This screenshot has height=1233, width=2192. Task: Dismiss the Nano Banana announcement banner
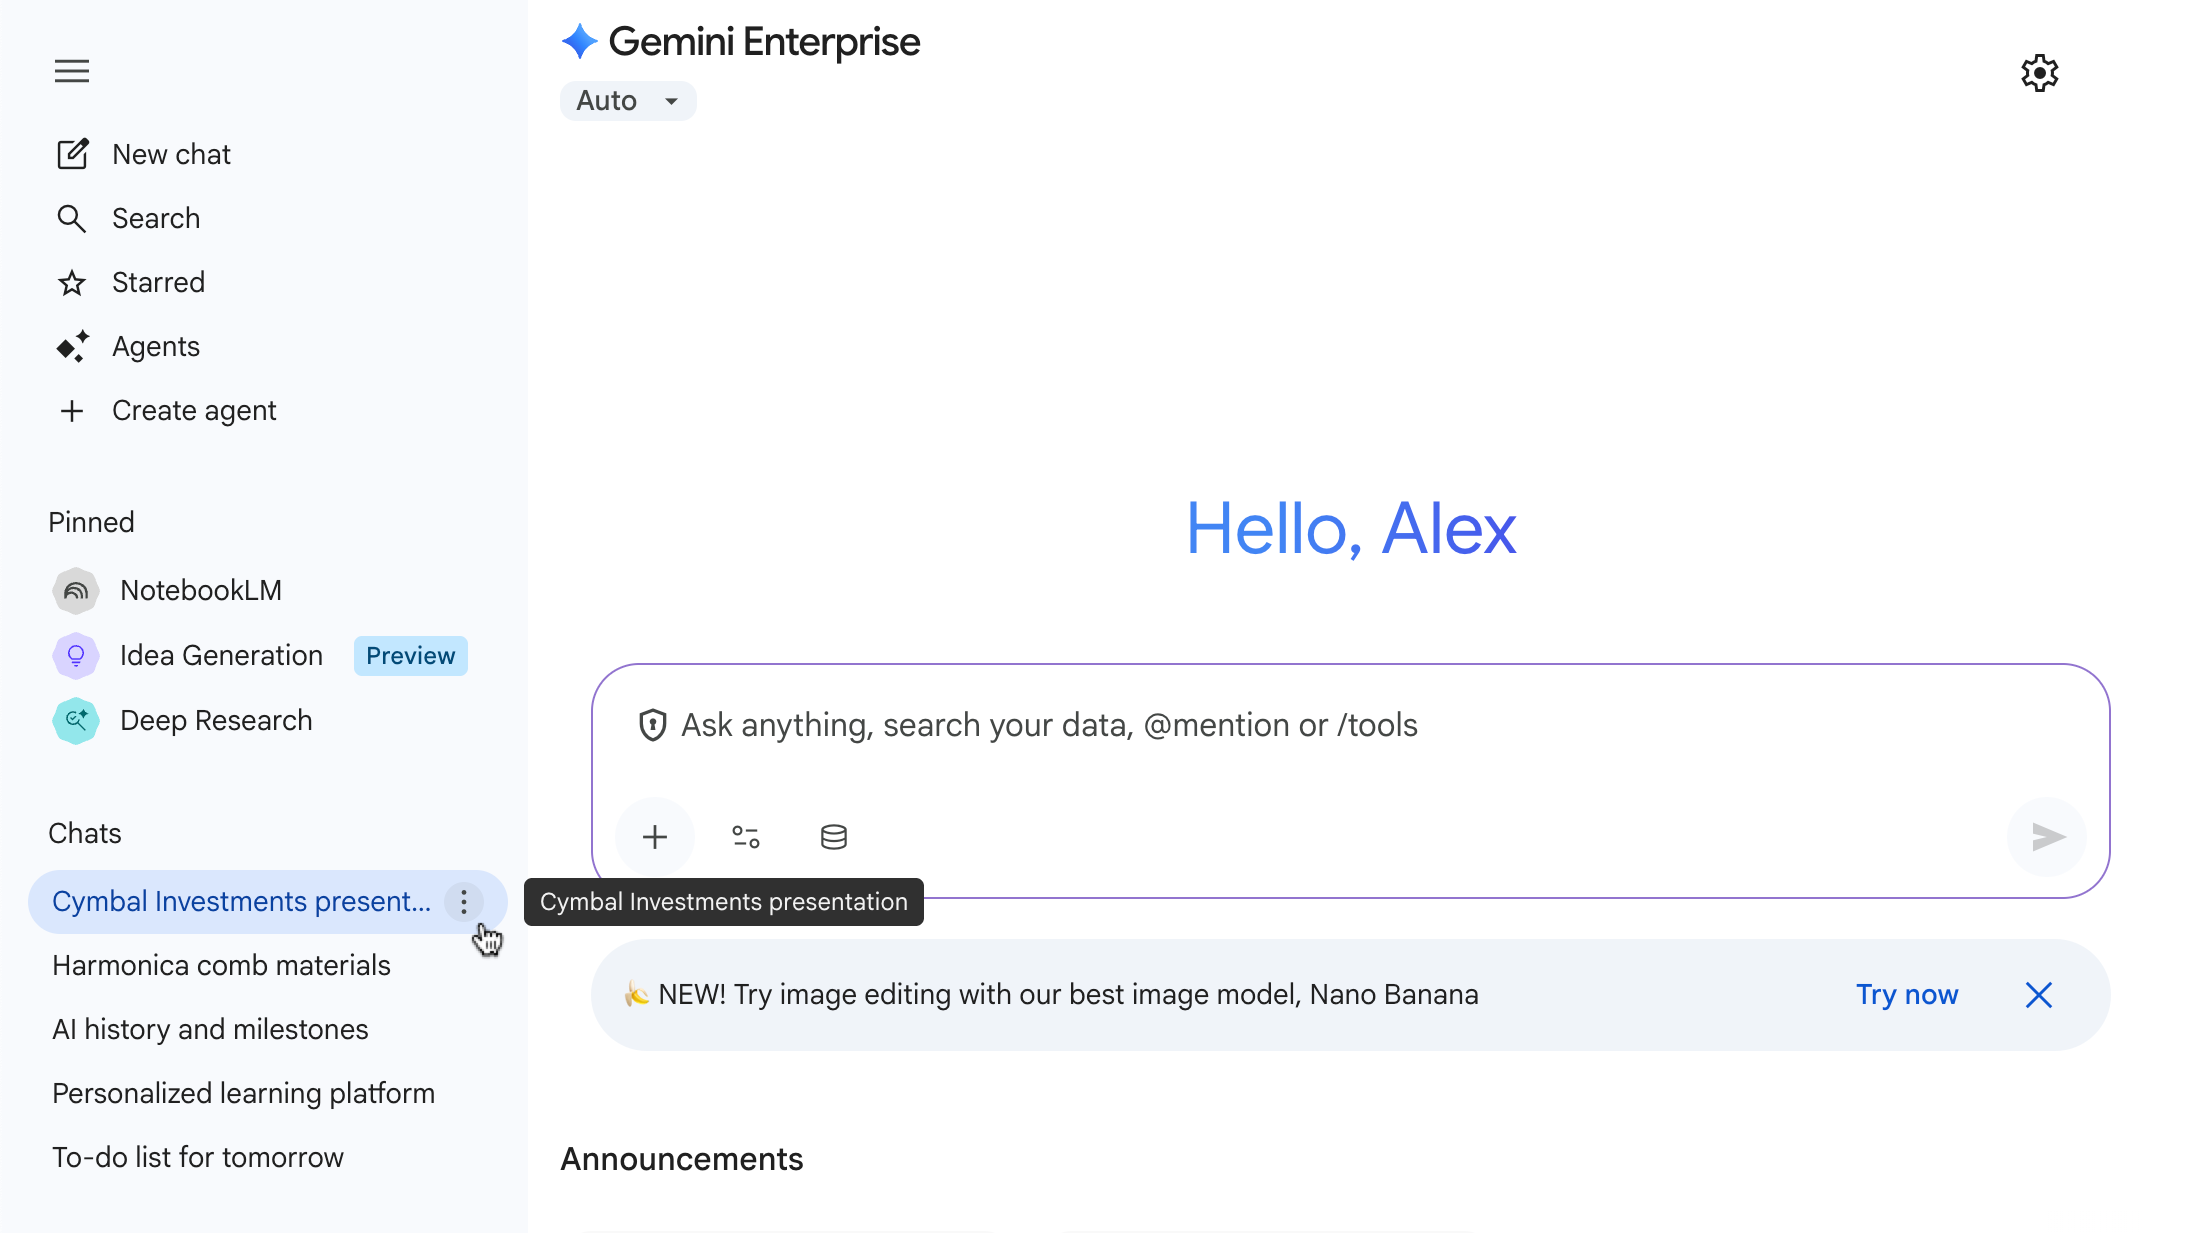[x=2038, y=994]
